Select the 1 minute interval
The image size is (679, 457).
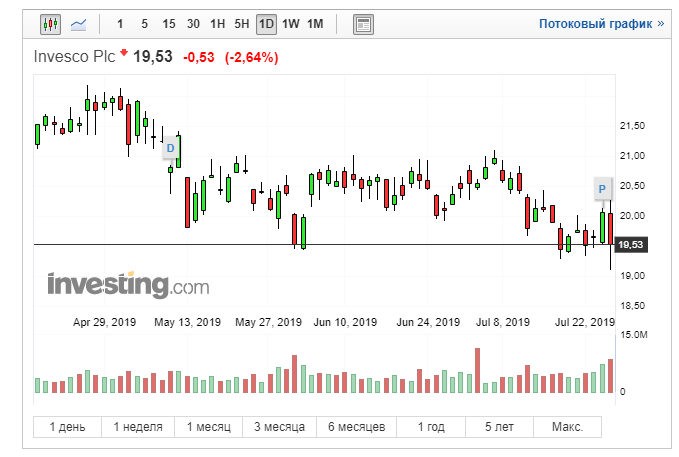point(120,24)
